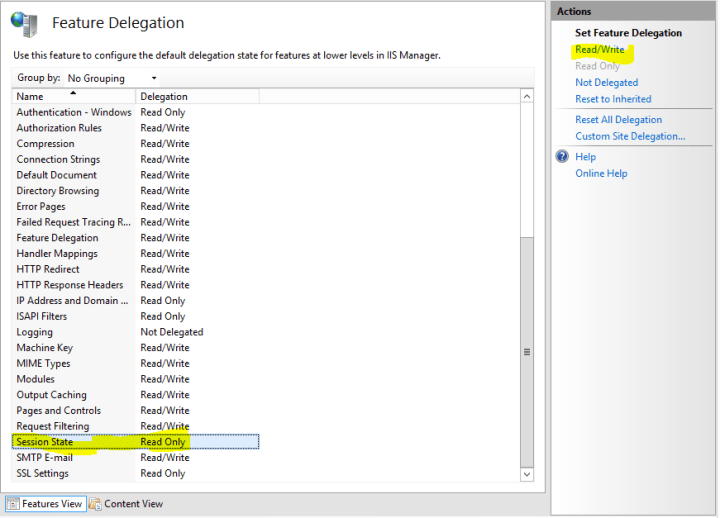Select the Authorization Rules row
The image size is (720, 518).
click(135, 128)
